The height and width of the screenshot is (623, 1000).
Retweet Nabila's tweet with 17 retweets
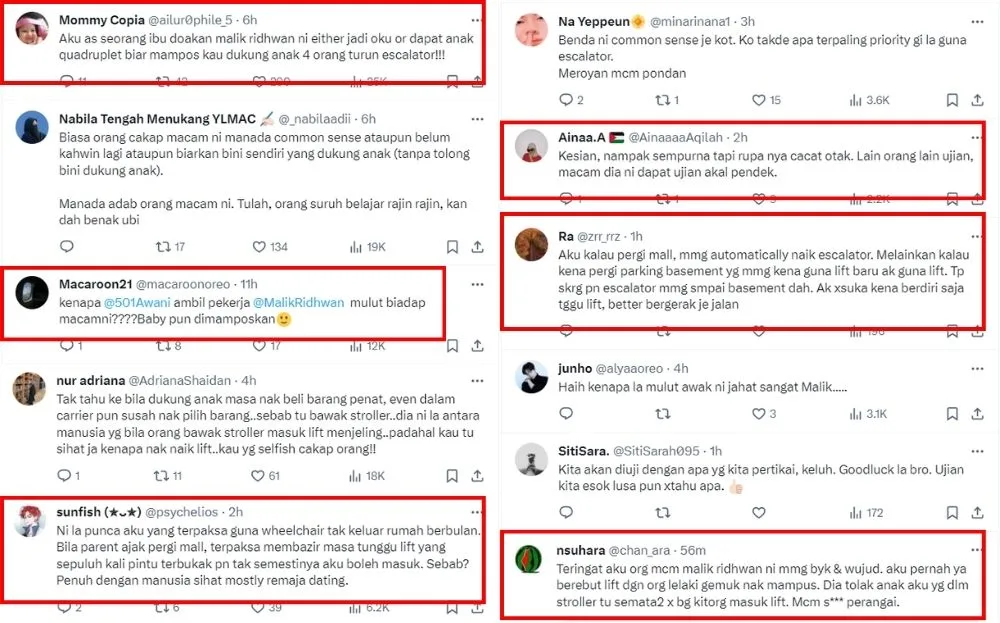[x=165, y=247]
